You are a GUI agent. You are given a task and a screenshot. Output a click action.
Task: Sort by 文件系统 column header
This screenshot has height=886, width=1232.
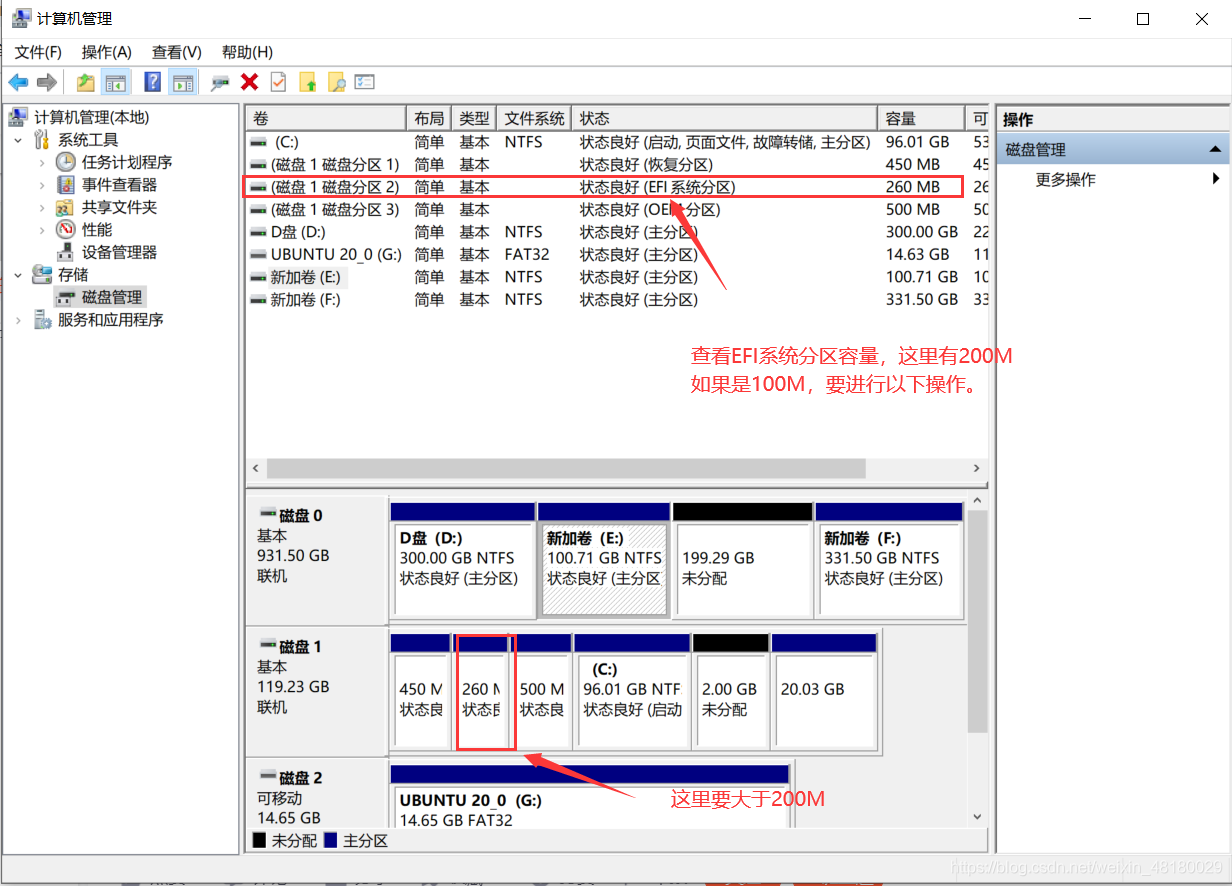click(x=535, y=118)
